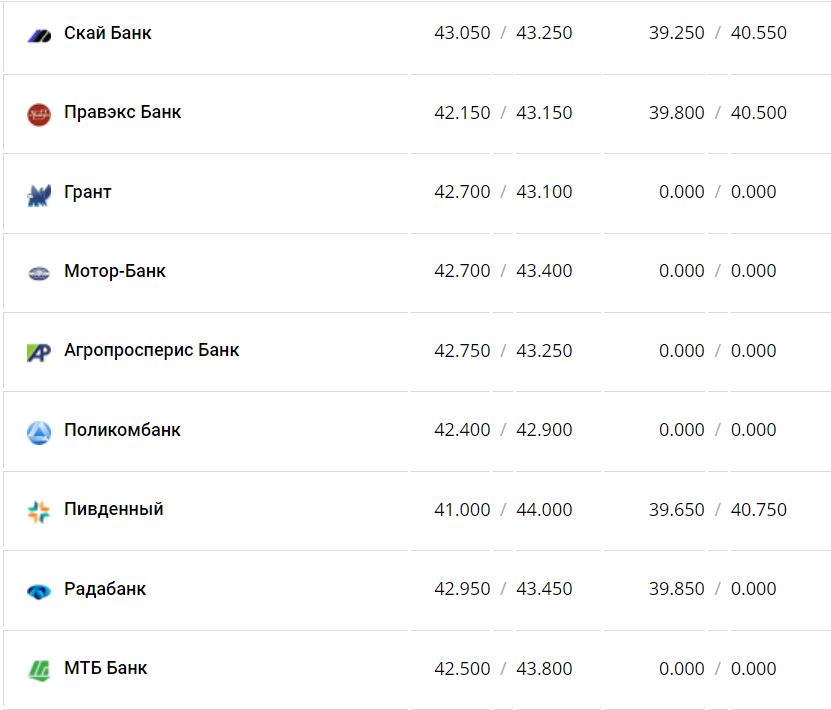Image resolution: width=831 pixels, height=710 pixels.
Task: Open the Поликомбанк name link
Action: click(x=122, y=430)
